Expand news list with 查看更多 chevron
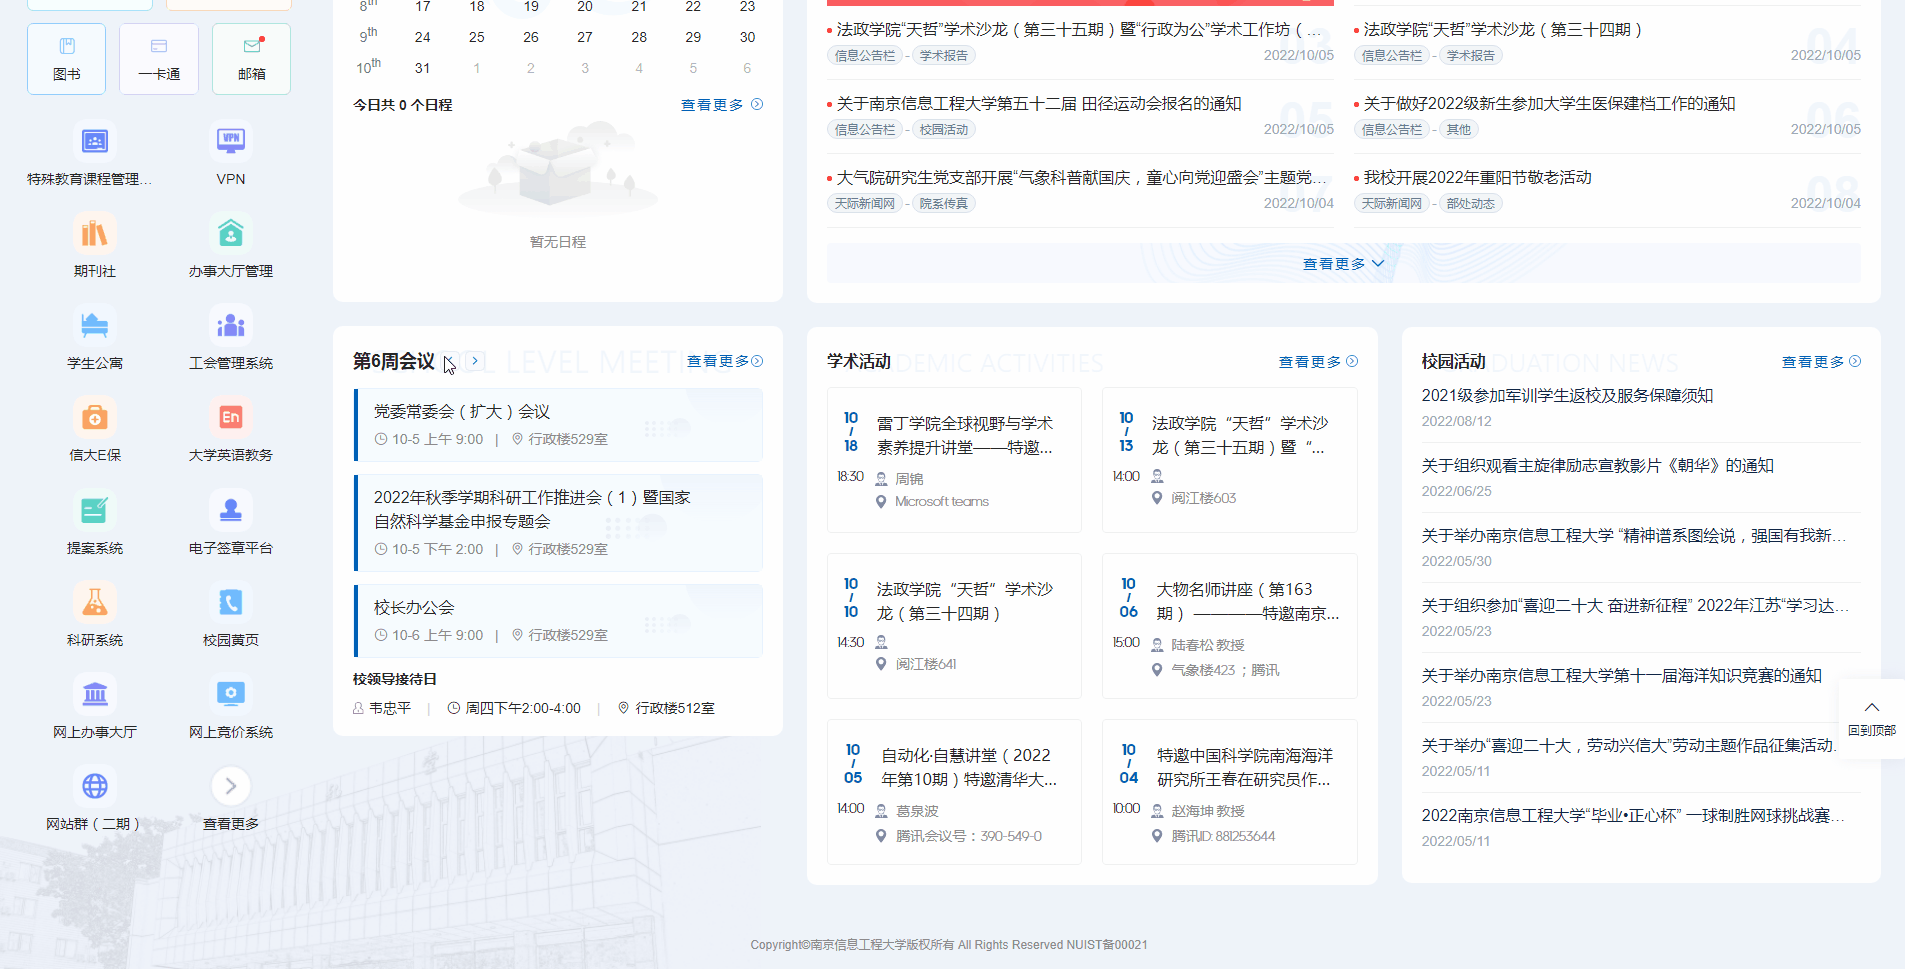The width and height of the screenshot is (1905, 969). (x=1343, y=264)
